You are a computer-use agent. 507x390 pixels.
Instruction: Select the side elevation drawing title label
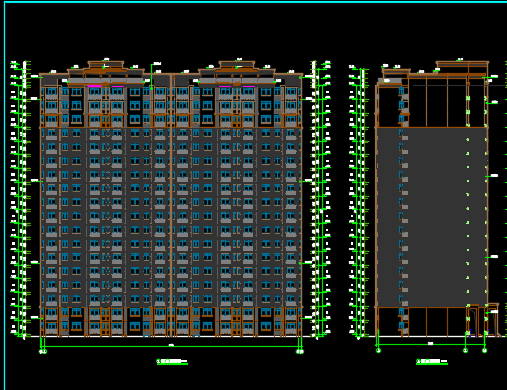(432, 361)
